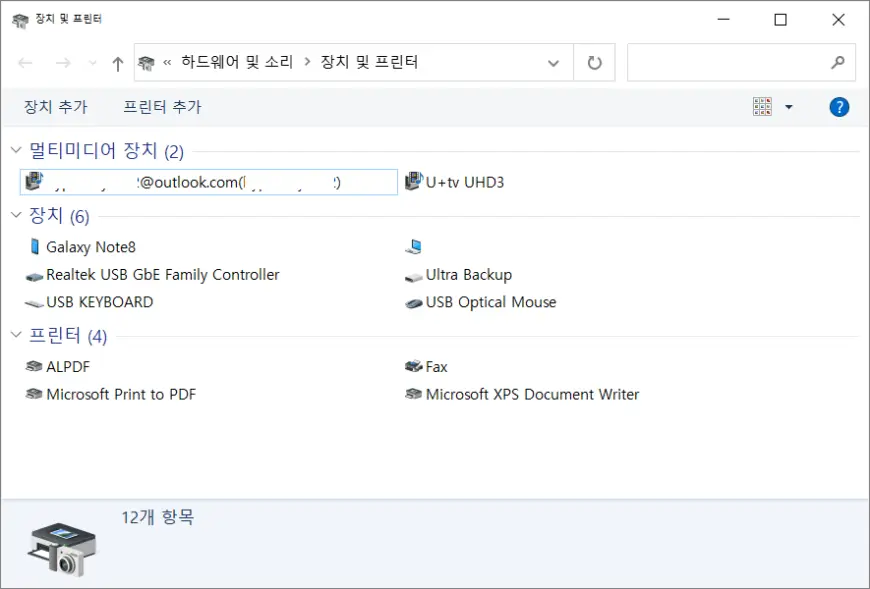Select the Microsoft XPS Document Writer icon
This screenshot has height=589, width=870.
coord(414,394)
